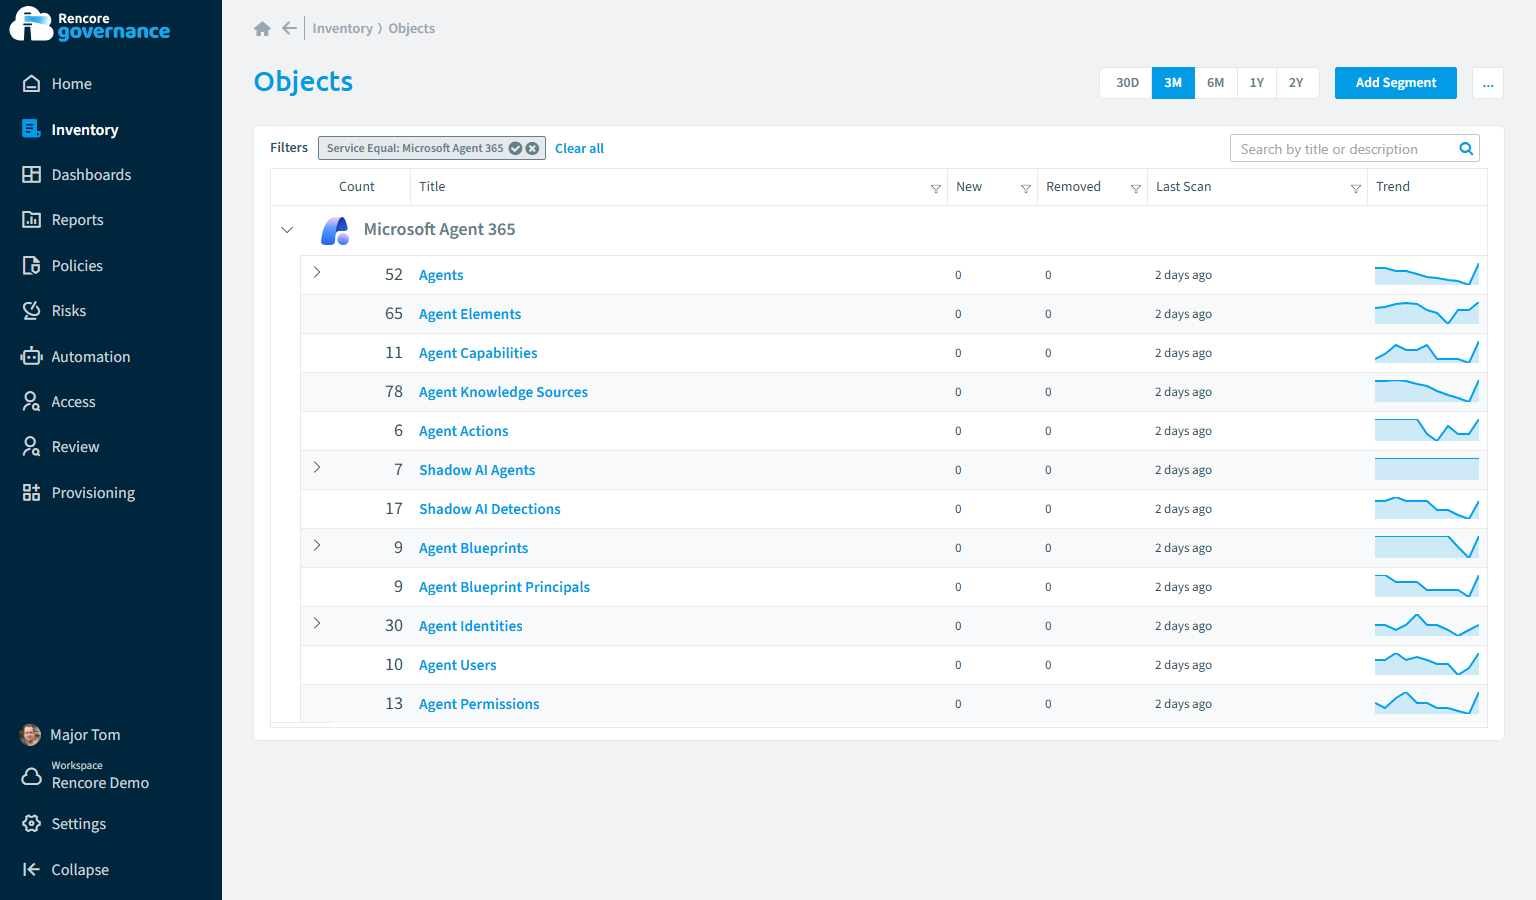Open the Shadow AI Detections link
The image size is (1536, 900).
tap(490, 509)
